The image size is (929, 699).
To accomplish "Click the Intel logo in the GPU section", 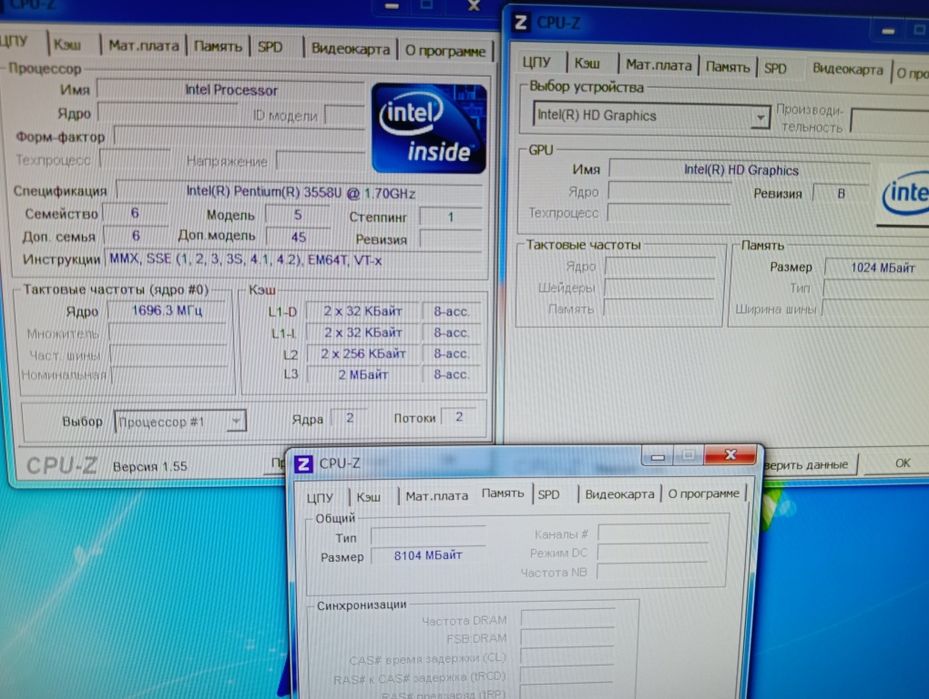I will click(904, 194).
